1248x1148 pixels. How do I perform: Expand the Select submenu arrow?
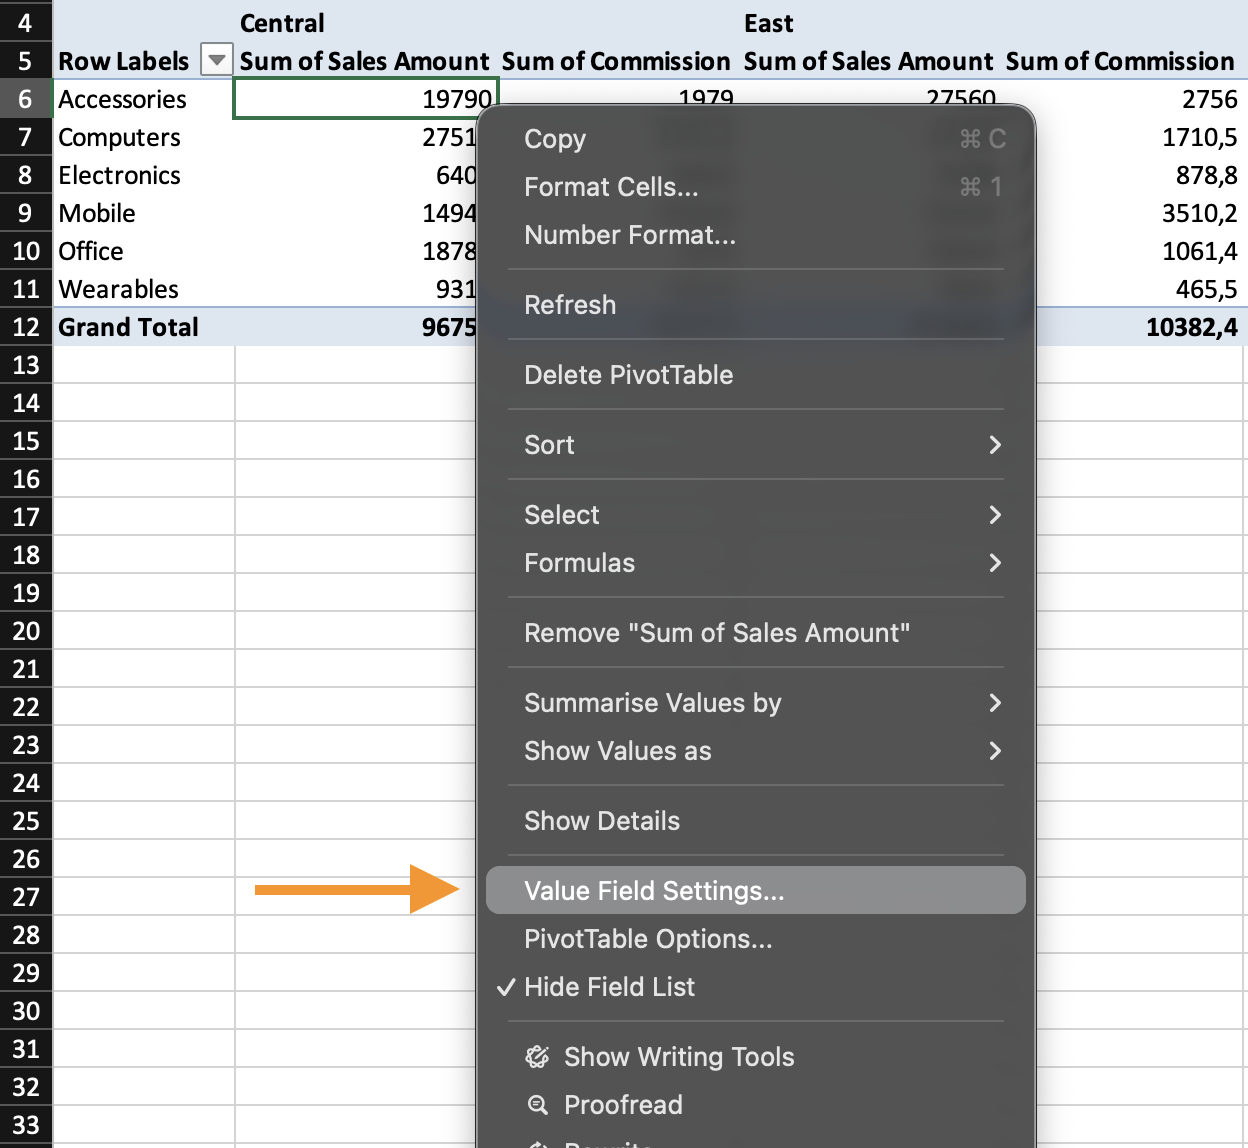(x=994, y=515)
